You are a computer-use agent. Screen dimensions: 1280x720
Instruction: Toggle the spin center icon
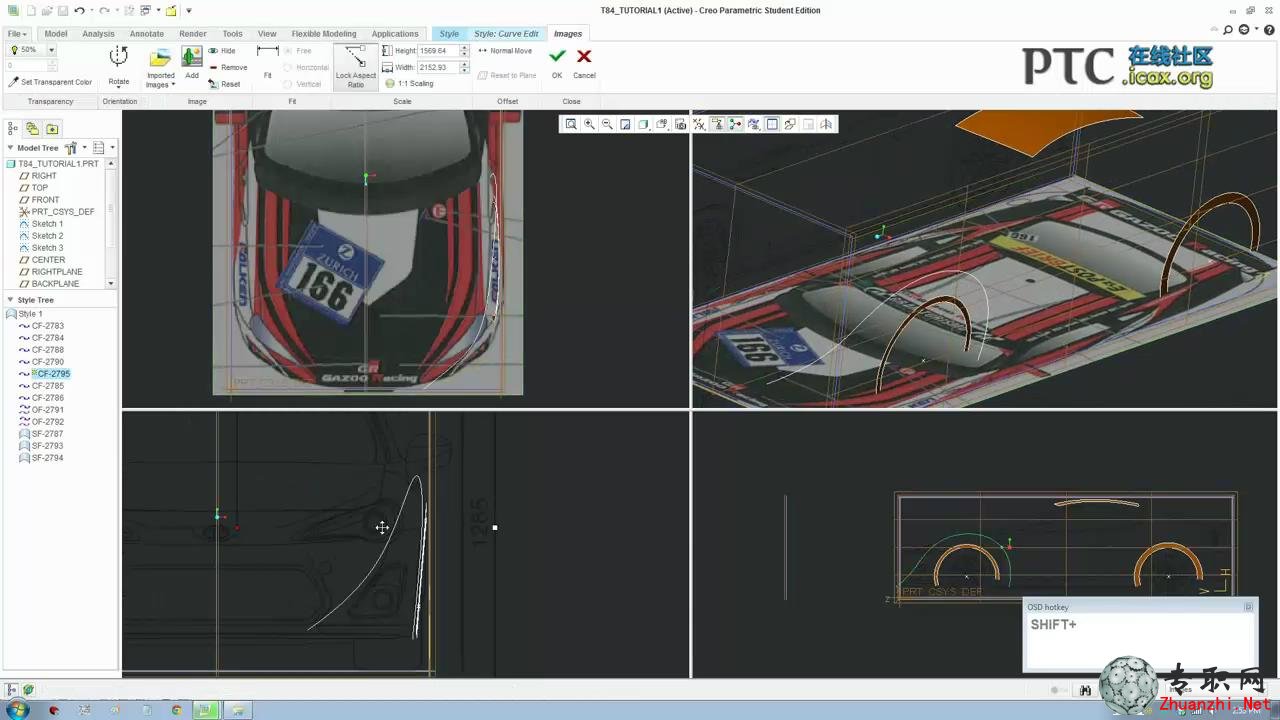pos(736,124)
